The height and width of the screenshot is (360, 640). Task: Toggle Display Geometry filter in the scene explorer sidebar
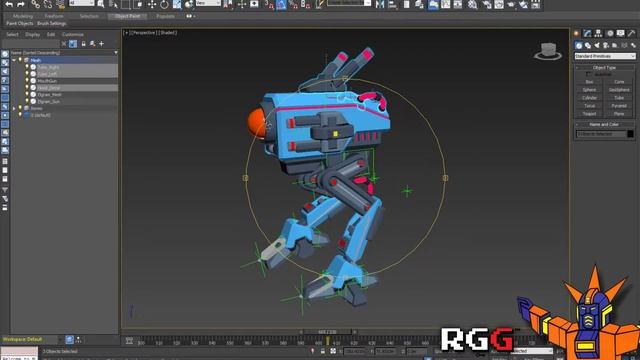click(x=5, y=54)
